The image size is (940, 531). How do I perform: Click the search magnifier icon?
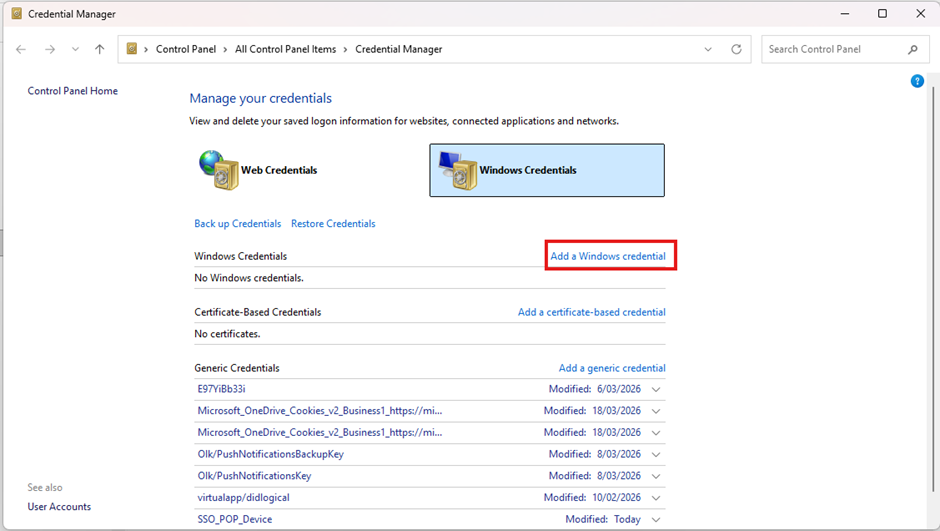(x=912, y=49)
